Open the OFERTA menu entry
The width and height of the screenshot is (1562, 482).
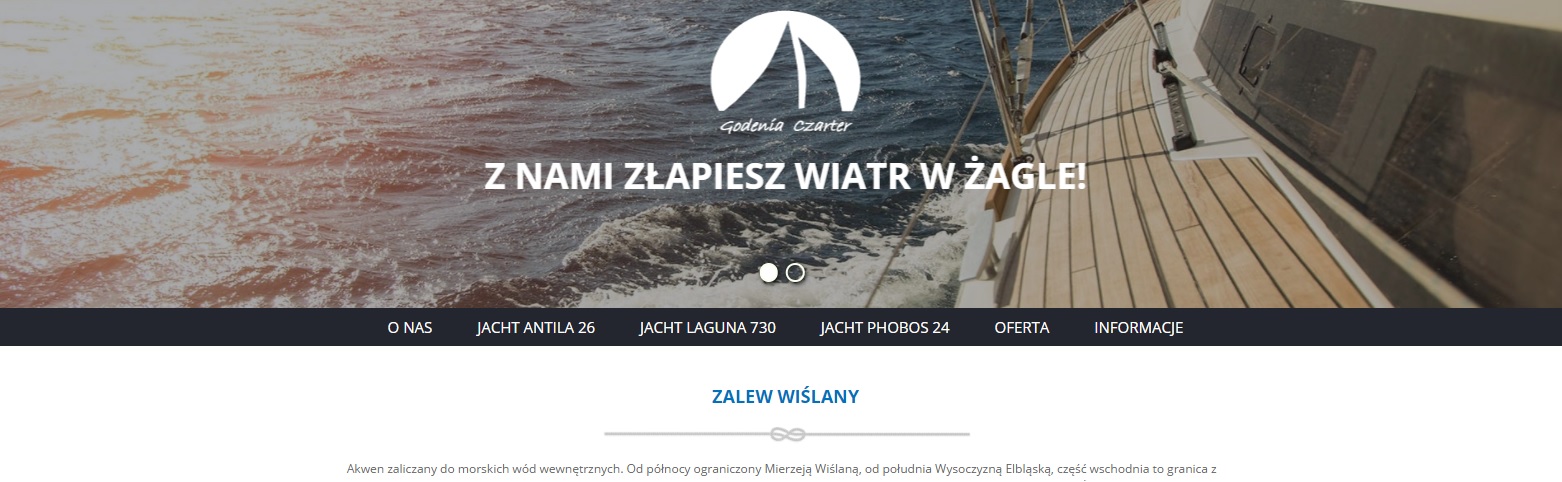[1022, 328]
